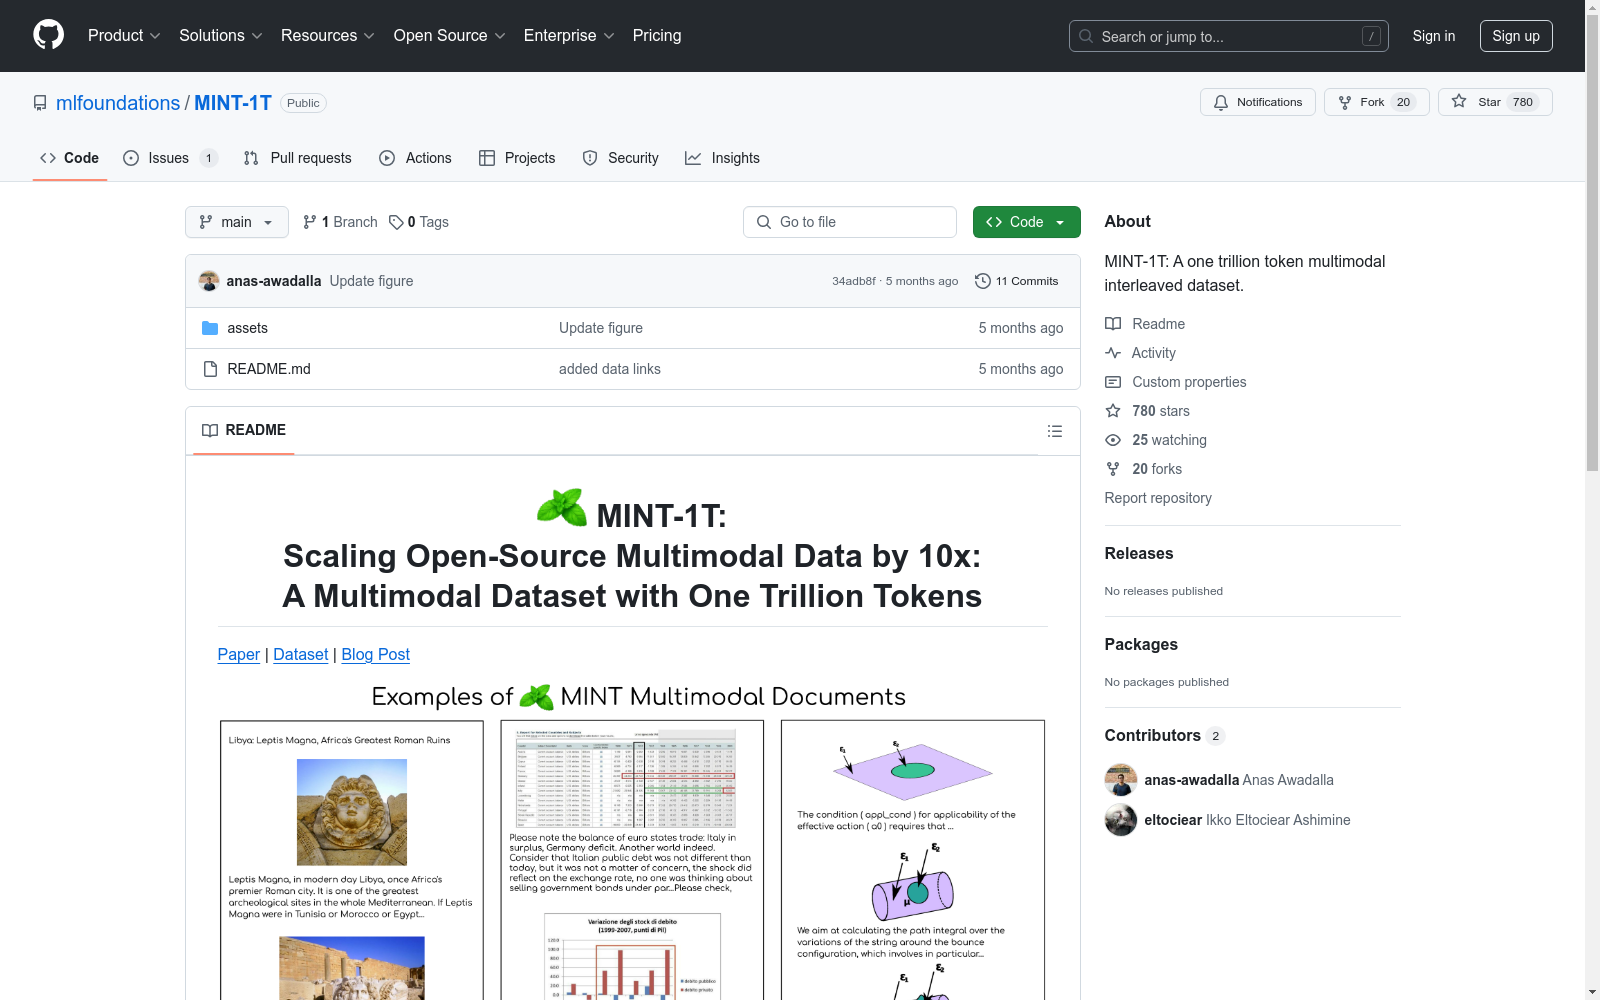This screenshot has width=1600, height=1000.
Task: View the 11 Commits history
Action: tap(1017, 281)
